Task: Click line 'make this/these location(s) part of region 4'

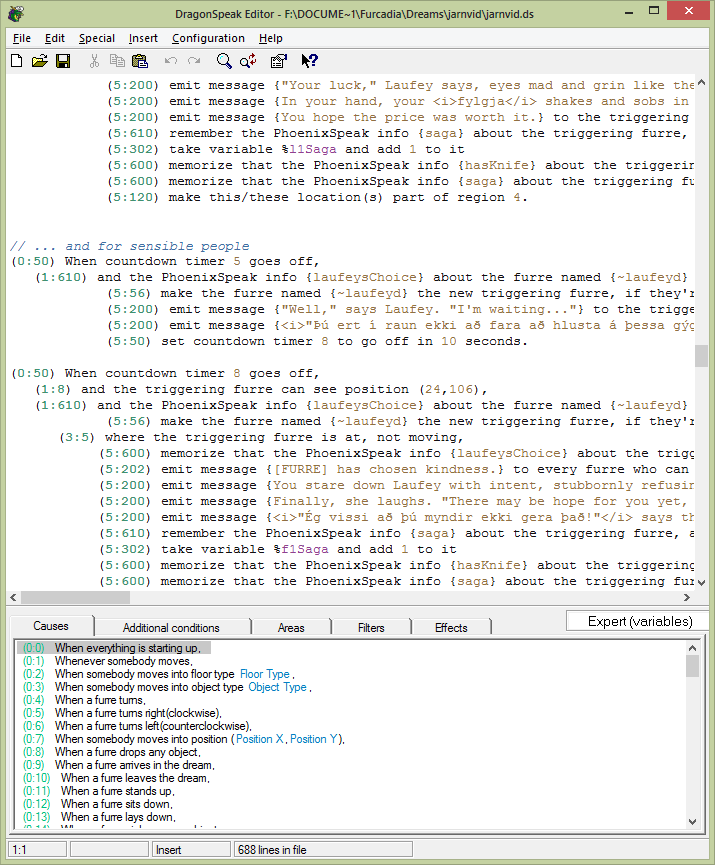Action: pos(318,197)
